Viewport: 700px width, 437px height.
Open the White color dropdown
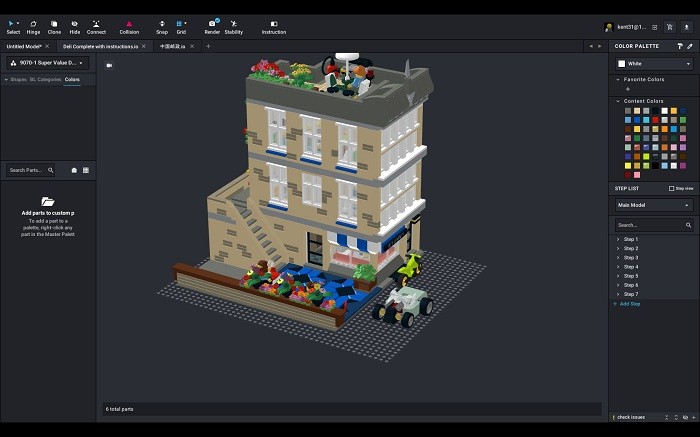click(x=653, y=63)
